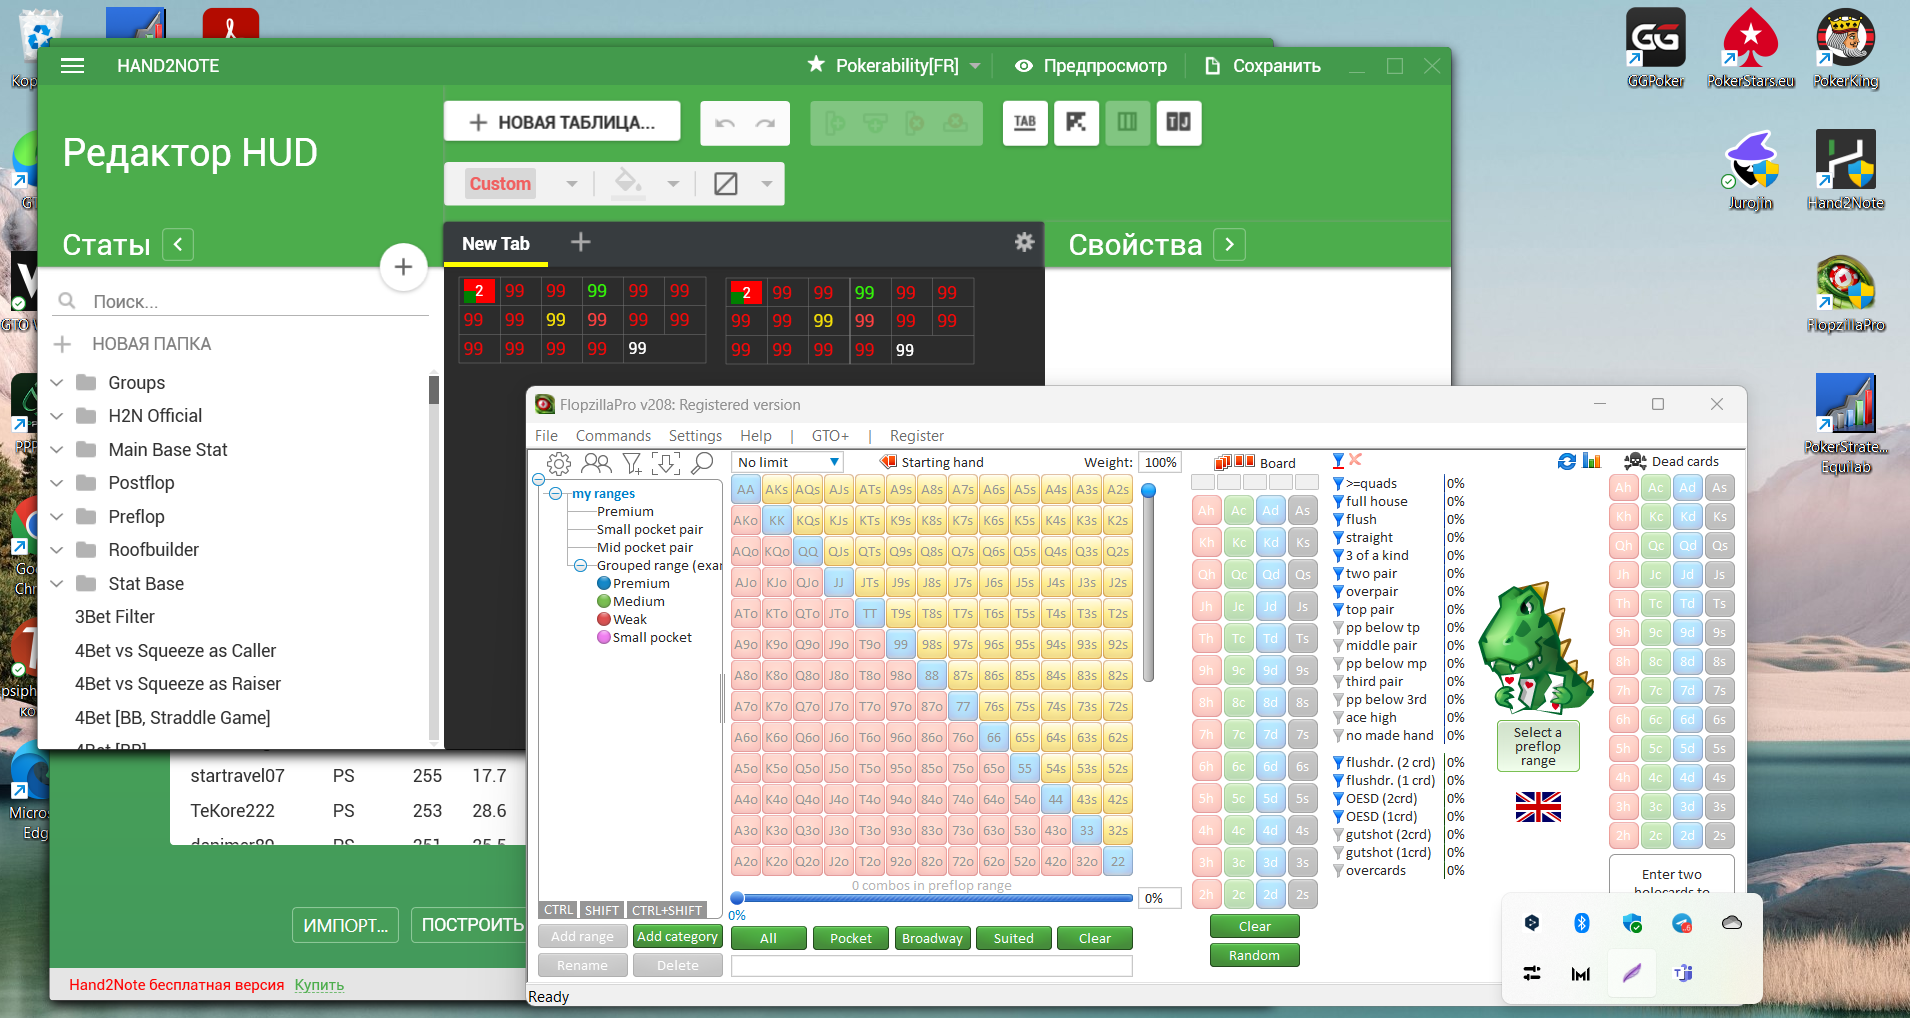Open the No limit game type dropdown

point(787,462)
